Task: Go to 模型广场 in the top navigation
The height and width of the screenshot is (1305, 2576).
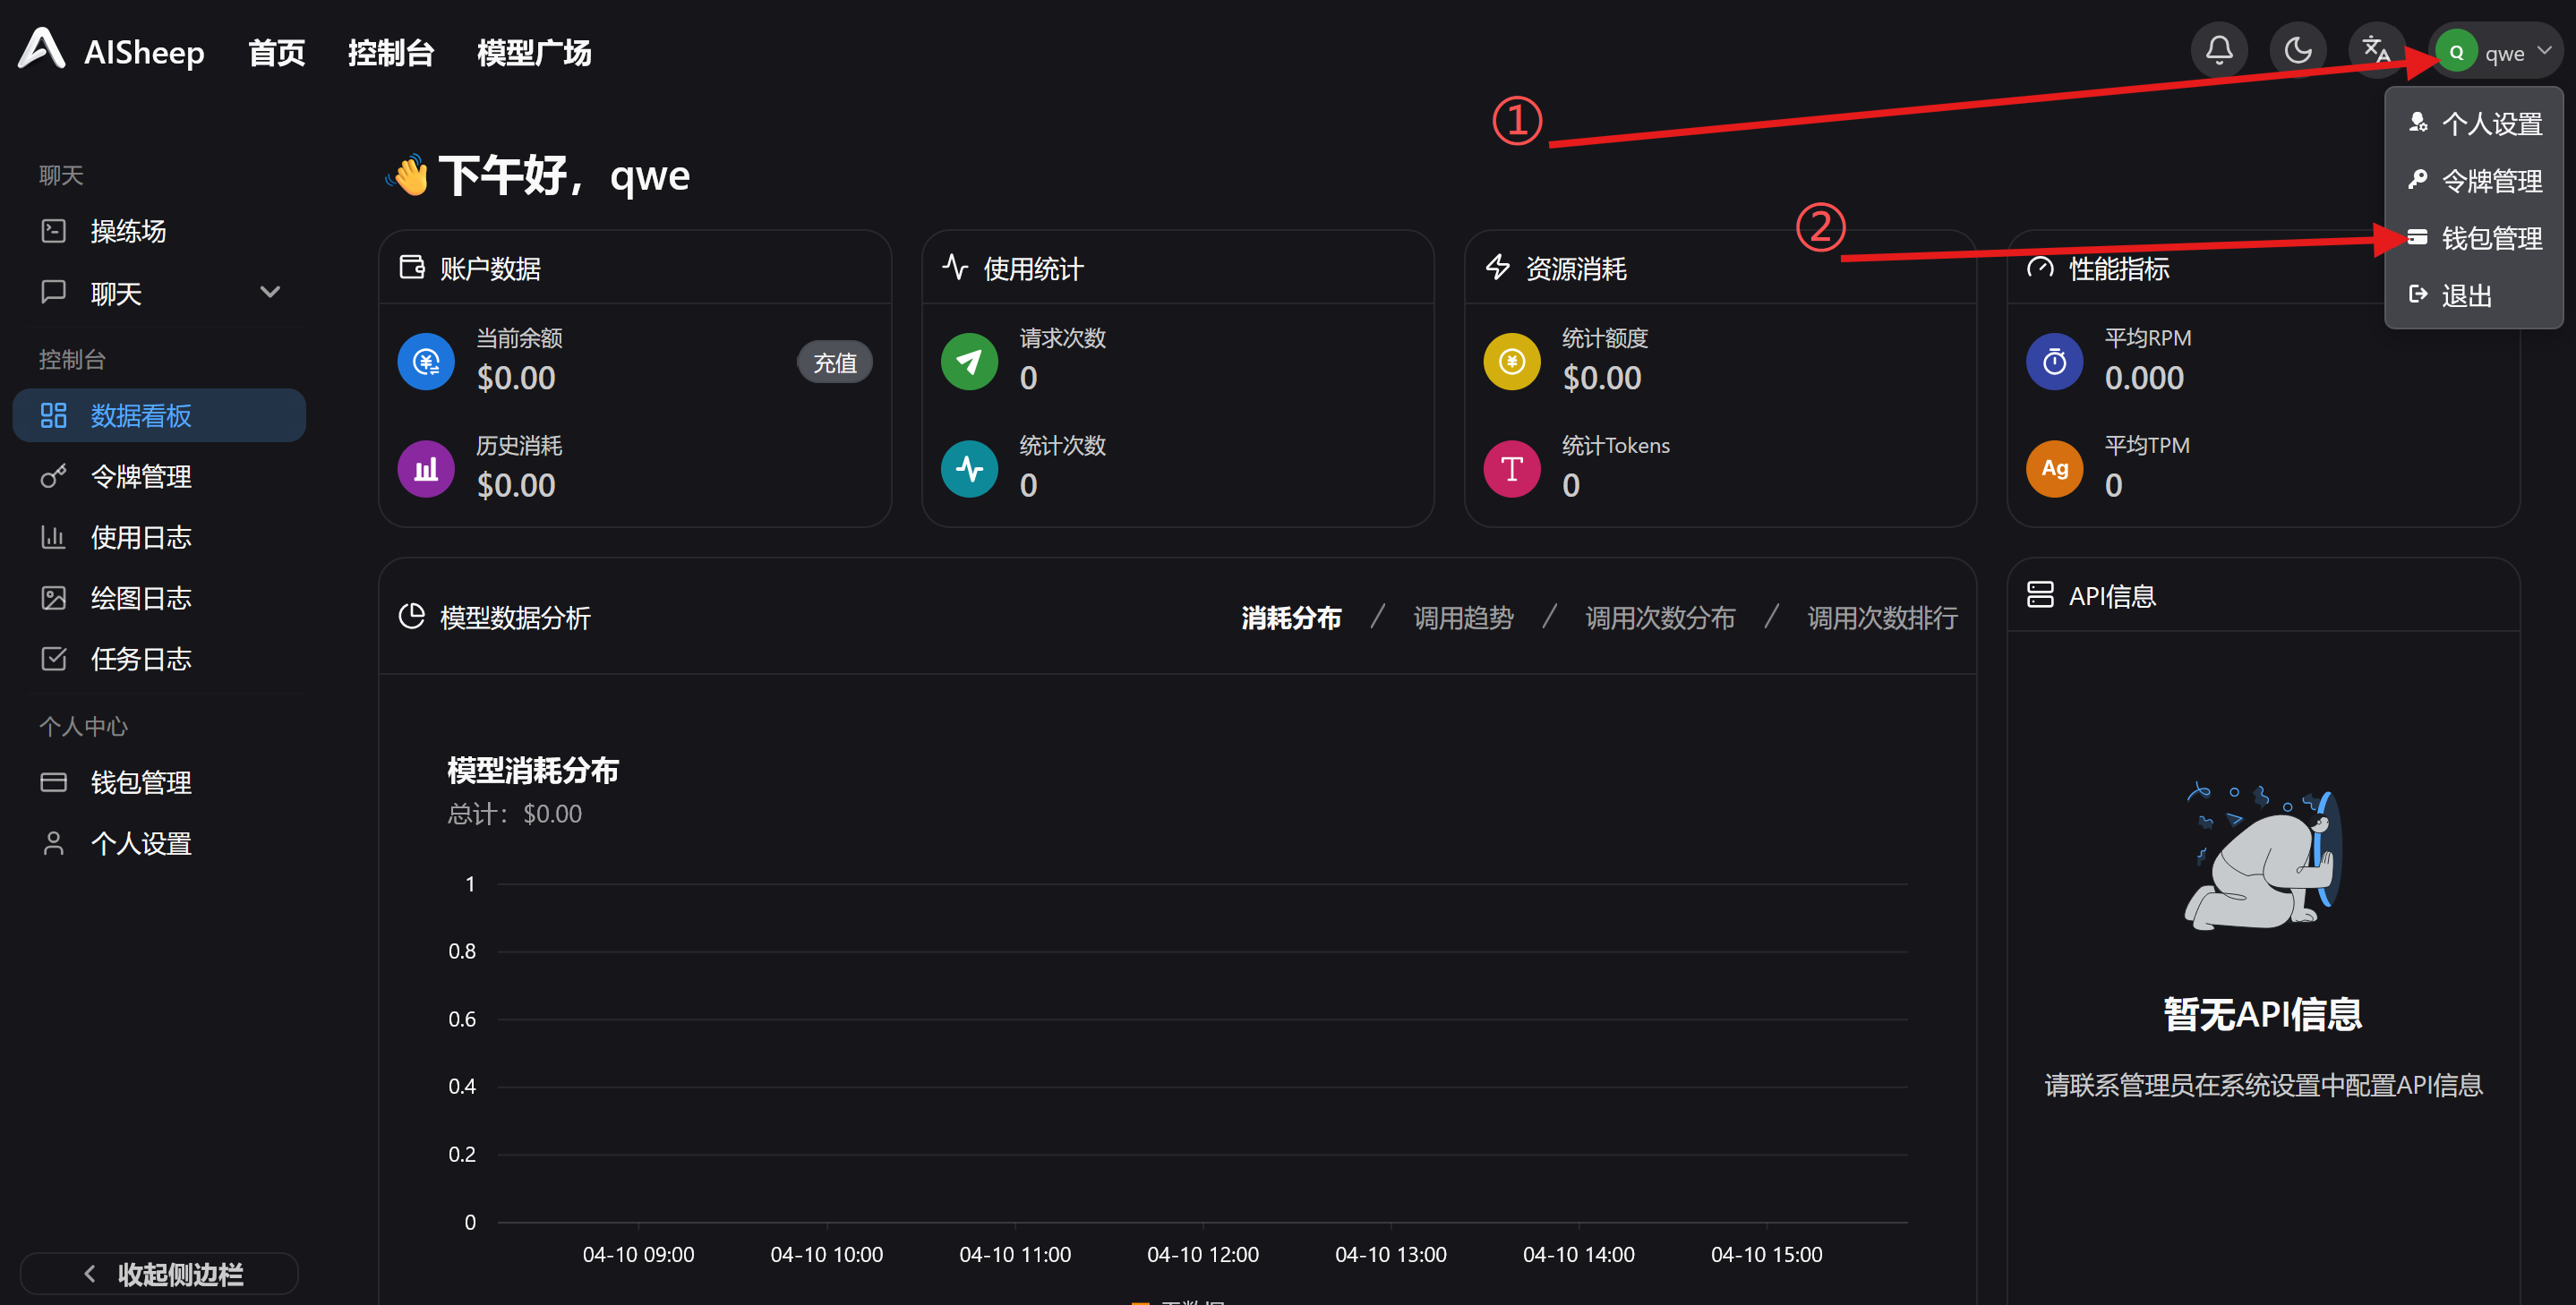Action: pos(534,52)
